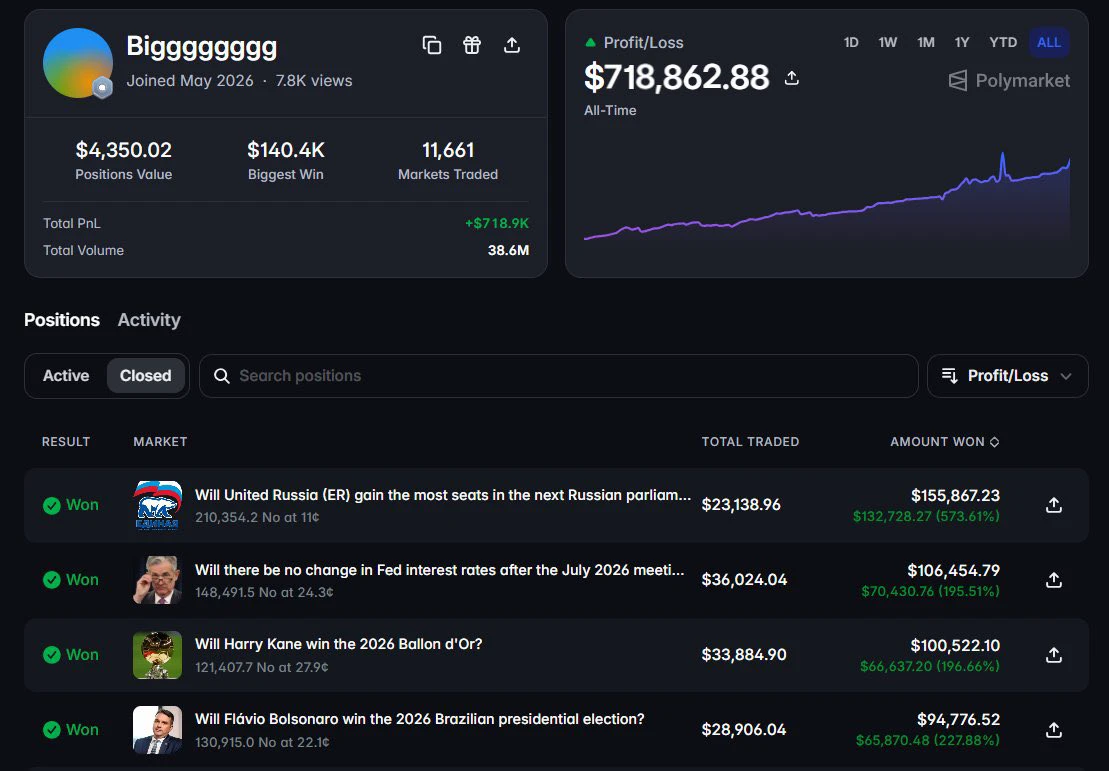The height and width of the screenshot is (771, 1109).
Task: Set chart range to 1W
Action: click(888, 42)
